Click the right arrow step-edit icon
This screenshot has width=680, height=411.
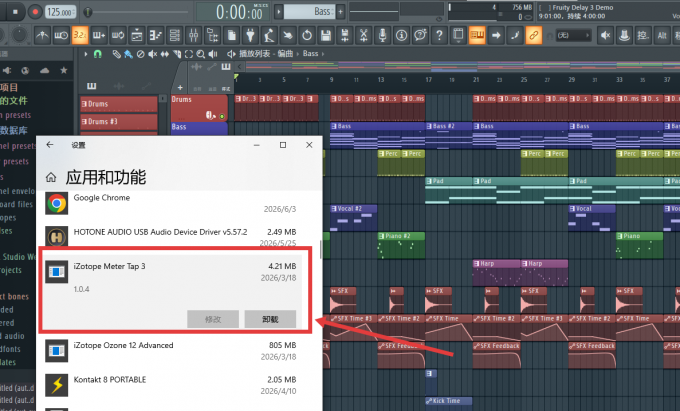click(496, 36)
